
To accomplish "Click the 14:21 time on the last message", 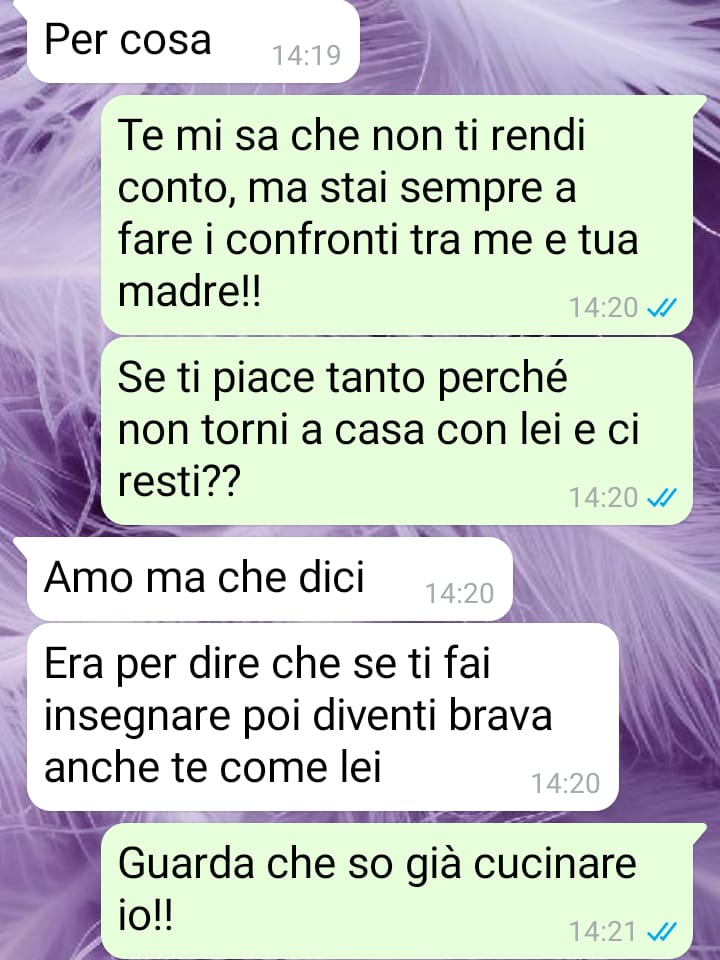I will 604,932.
